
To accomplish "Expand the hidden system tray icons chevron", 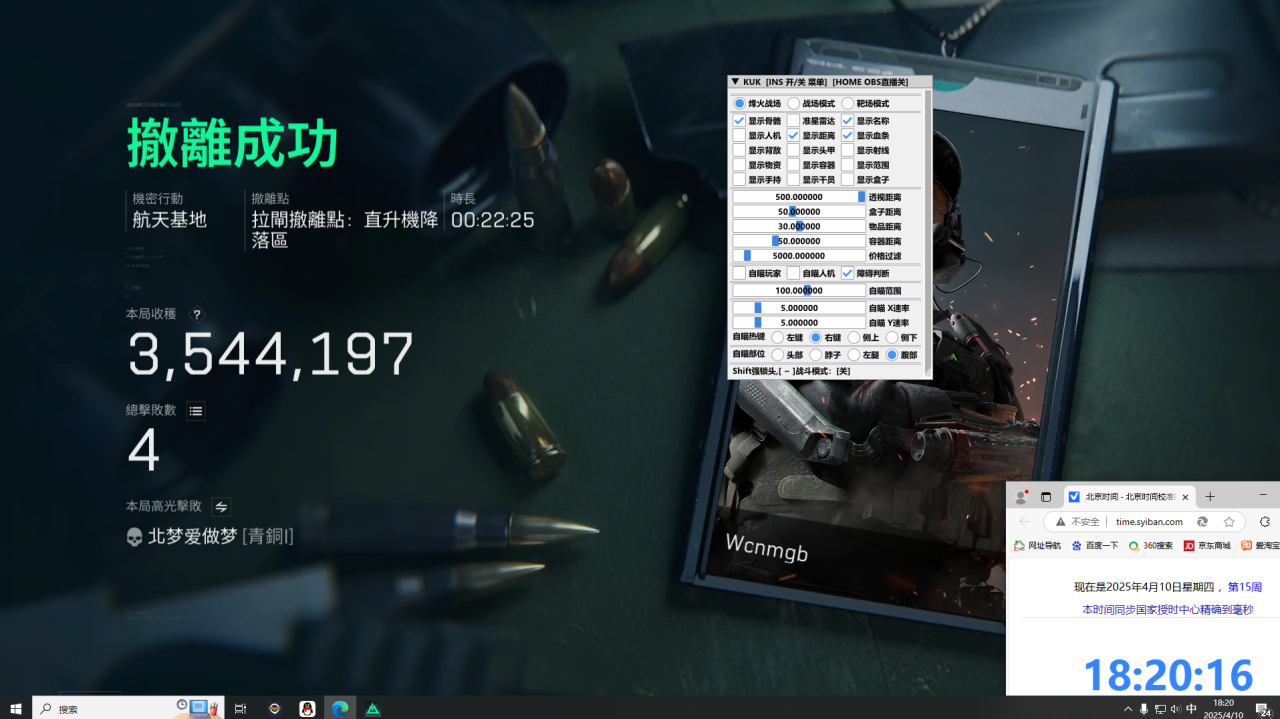I will tap(1128, 708).
